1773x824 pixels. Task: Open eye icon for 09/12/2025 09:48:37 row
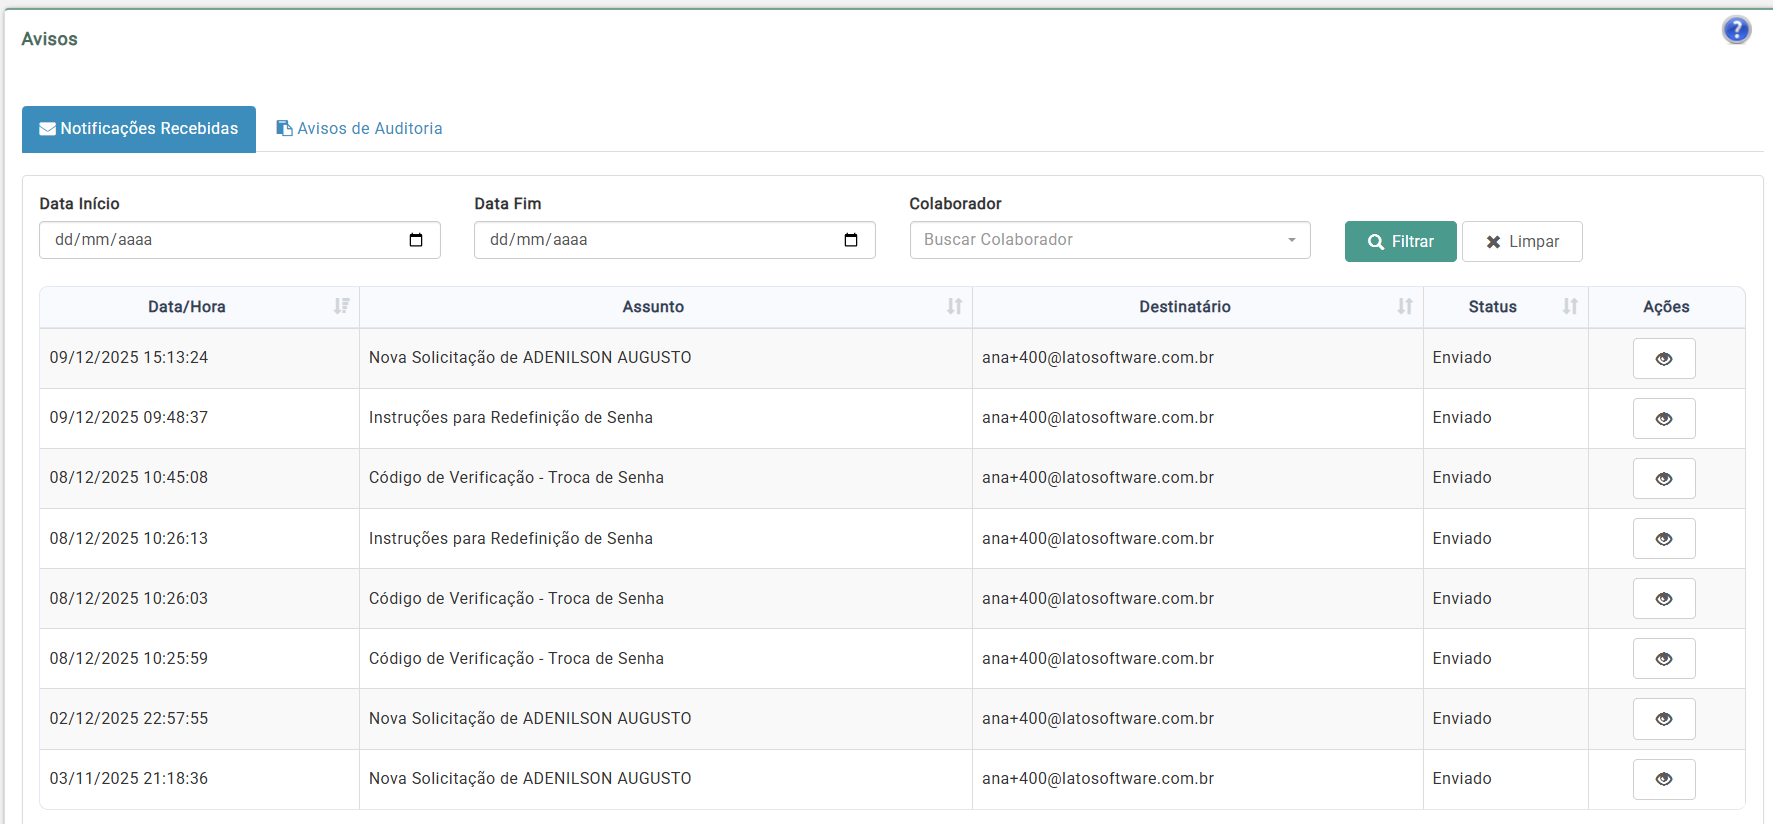coord(1663,419)
